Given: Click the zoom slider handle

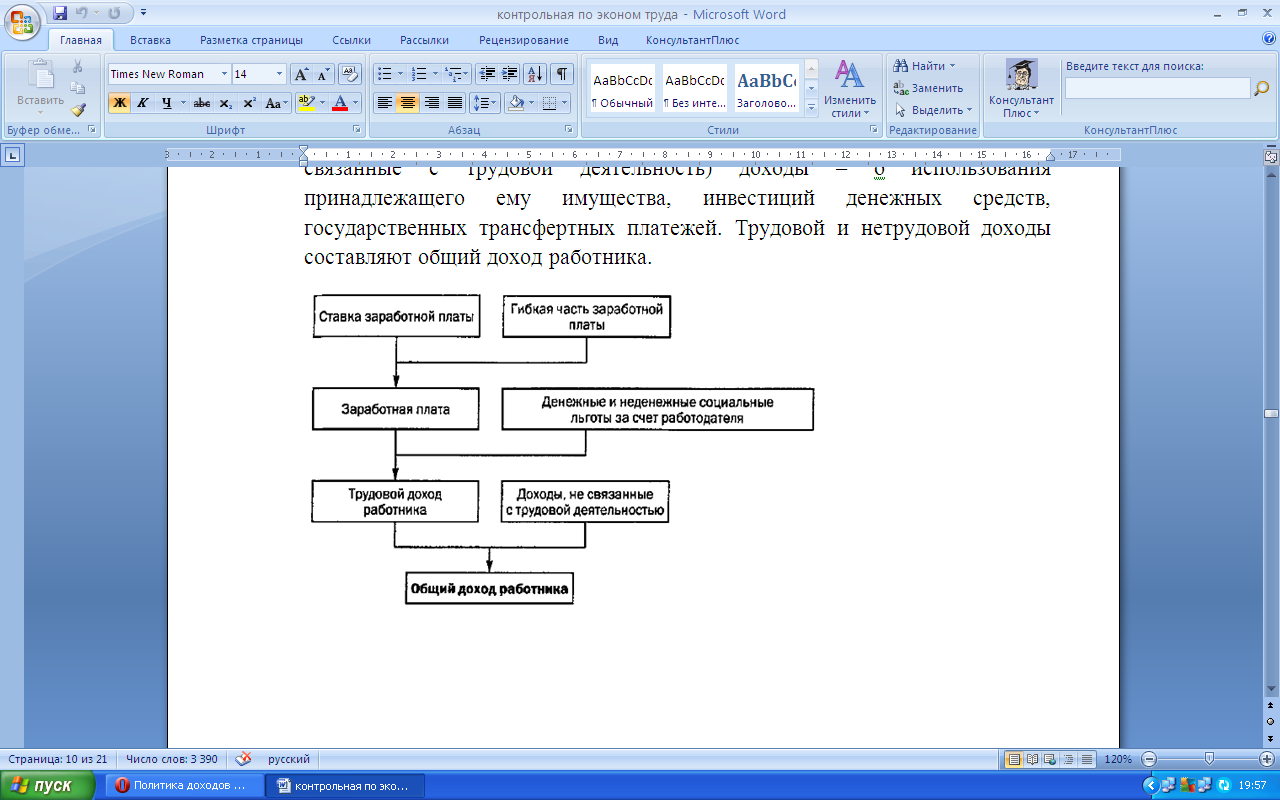Looking at the screenshot, I should 1209,759.
